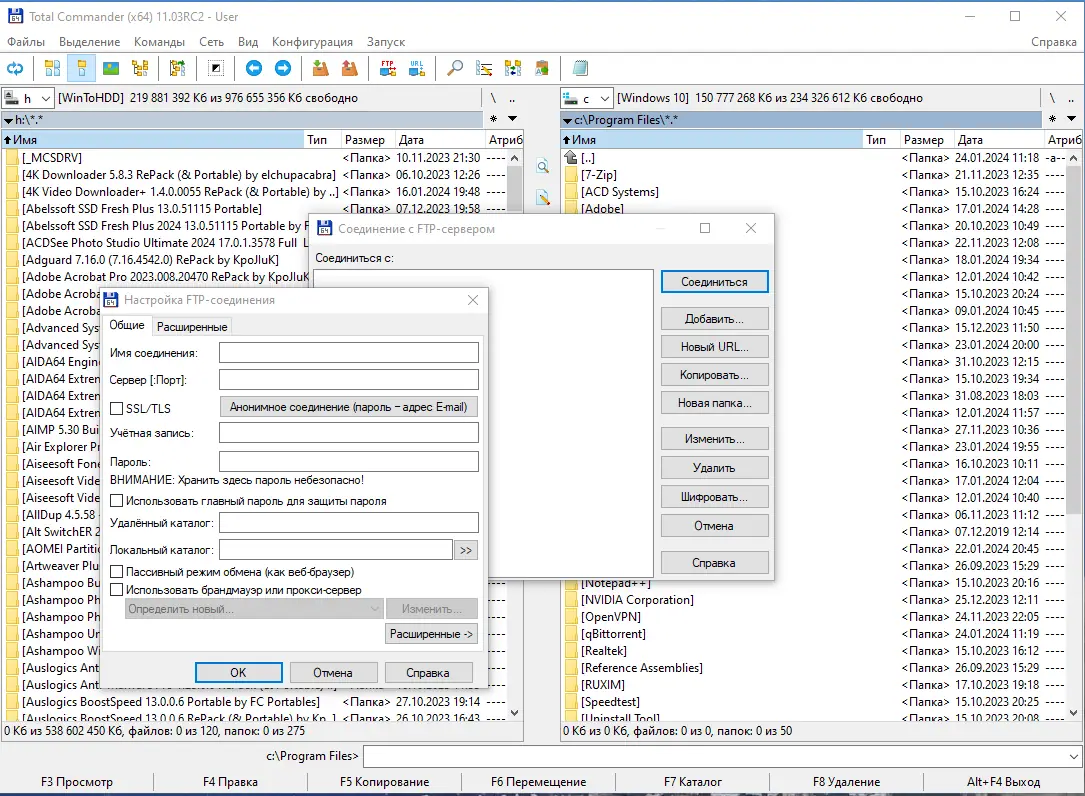Select [_MCSDRV] folder in left panel
Image resolution: width=1085 pixels, height=796 pixels.
click(x=52, y=158)
